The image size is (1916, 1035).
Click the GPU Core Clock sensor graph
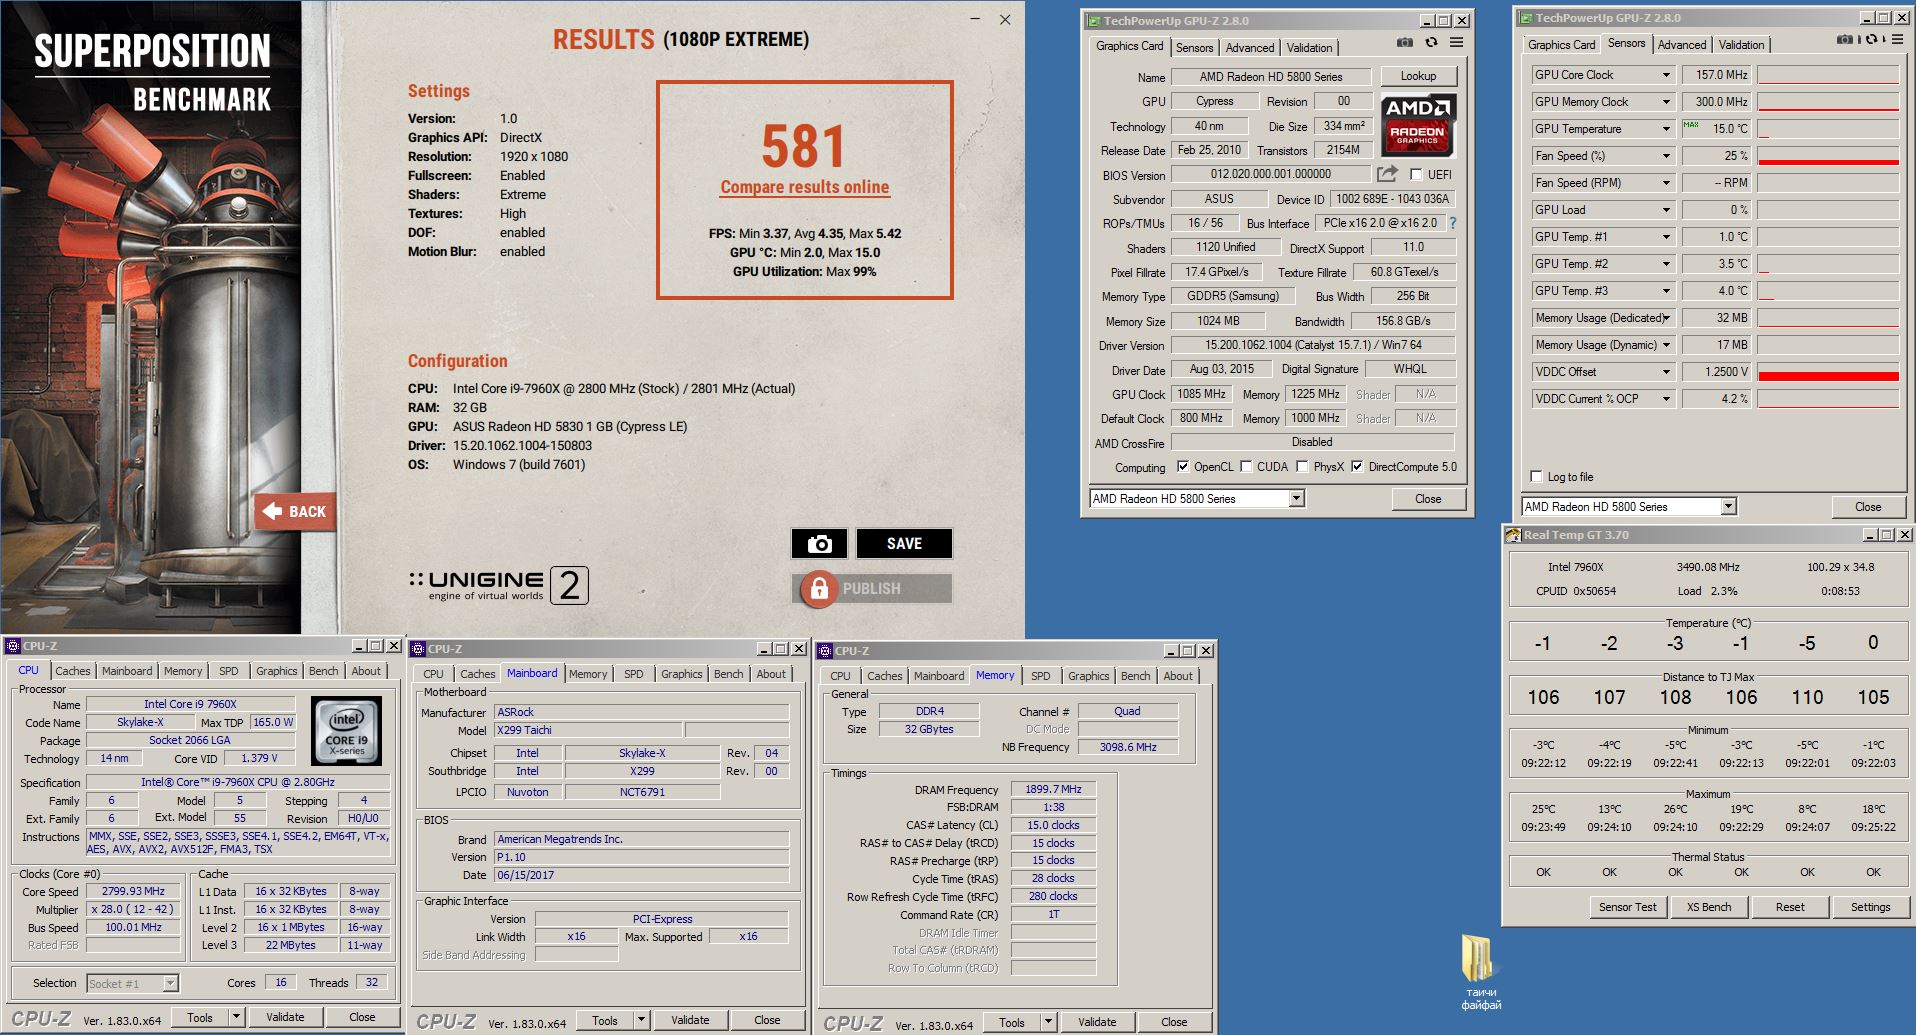tap(1828, 75)
